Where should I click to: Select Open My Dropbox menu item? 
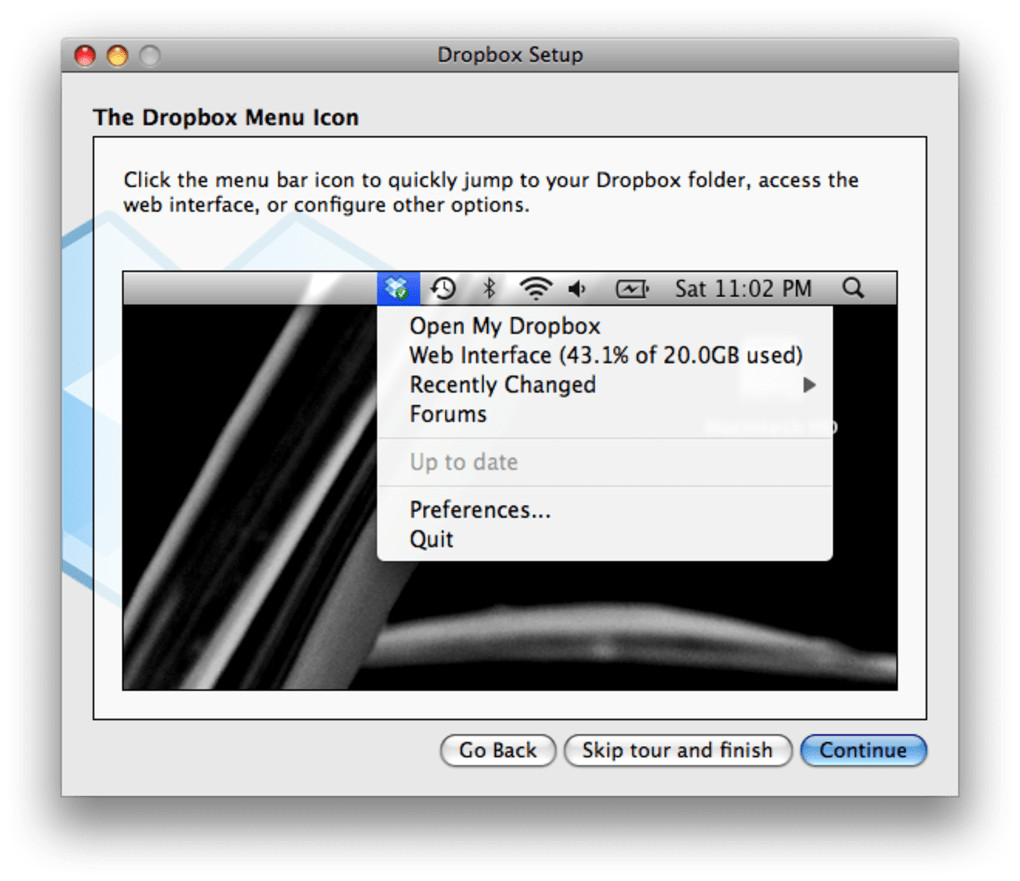605,326
